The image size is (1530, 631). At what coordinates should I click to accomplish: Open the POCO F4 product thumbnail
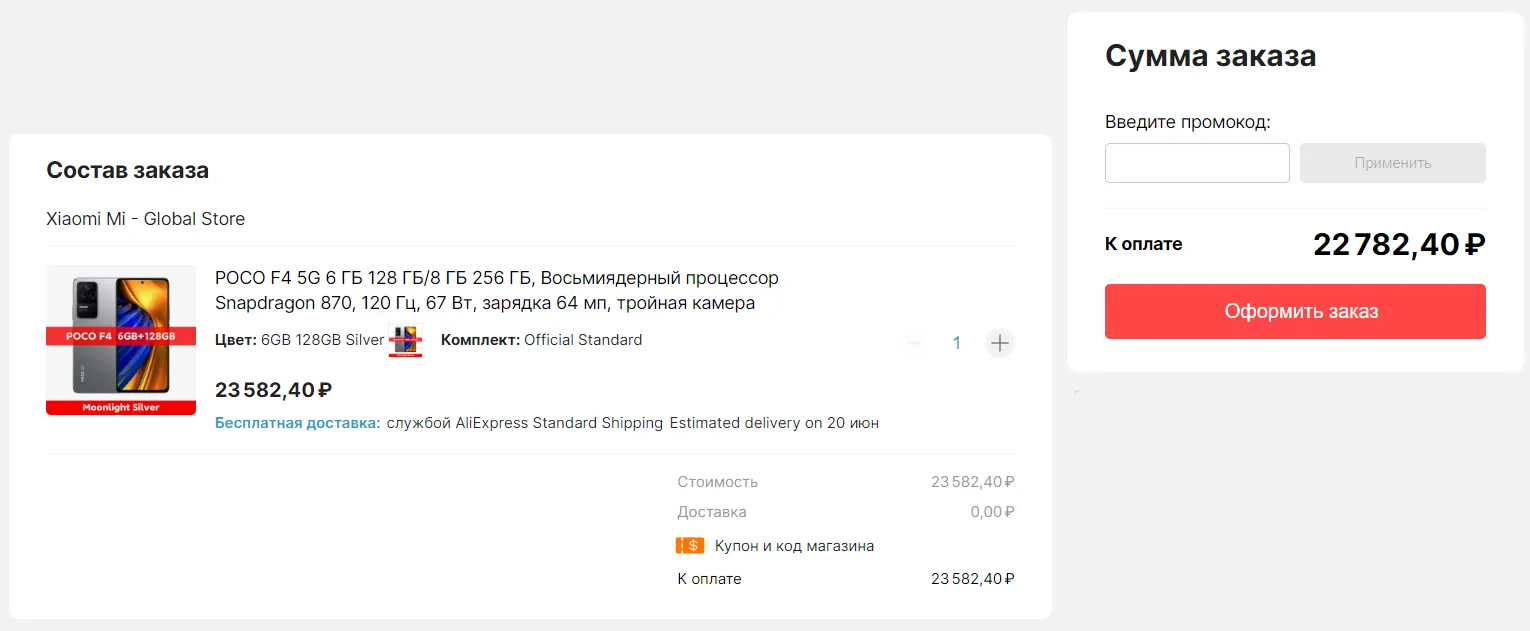tap(121, 340)
